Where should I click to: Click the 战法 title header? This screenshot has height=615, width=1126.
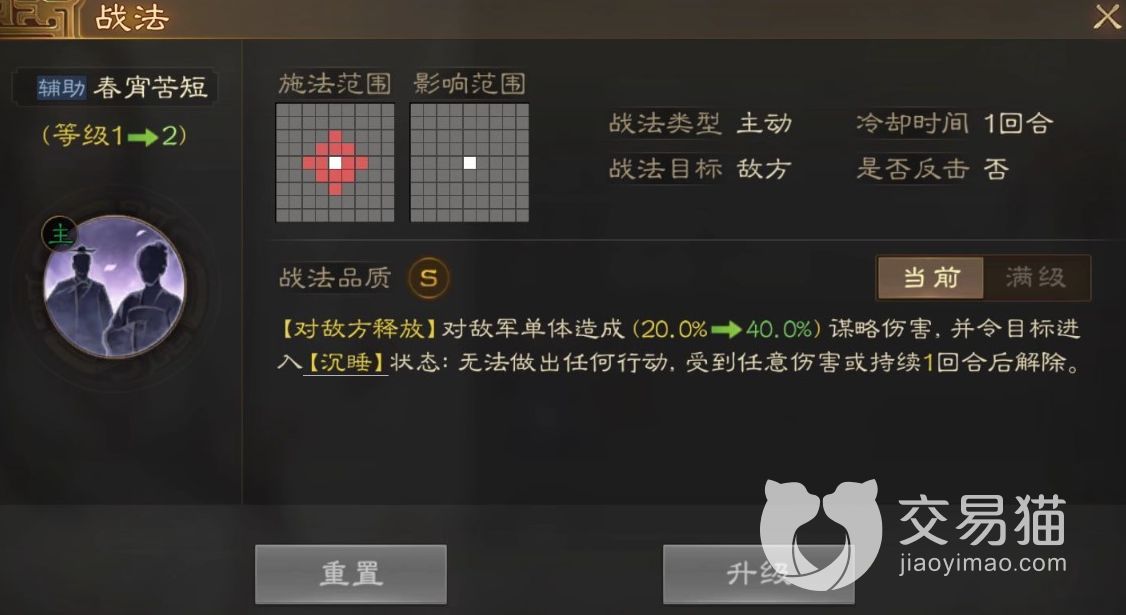(132, 18)
